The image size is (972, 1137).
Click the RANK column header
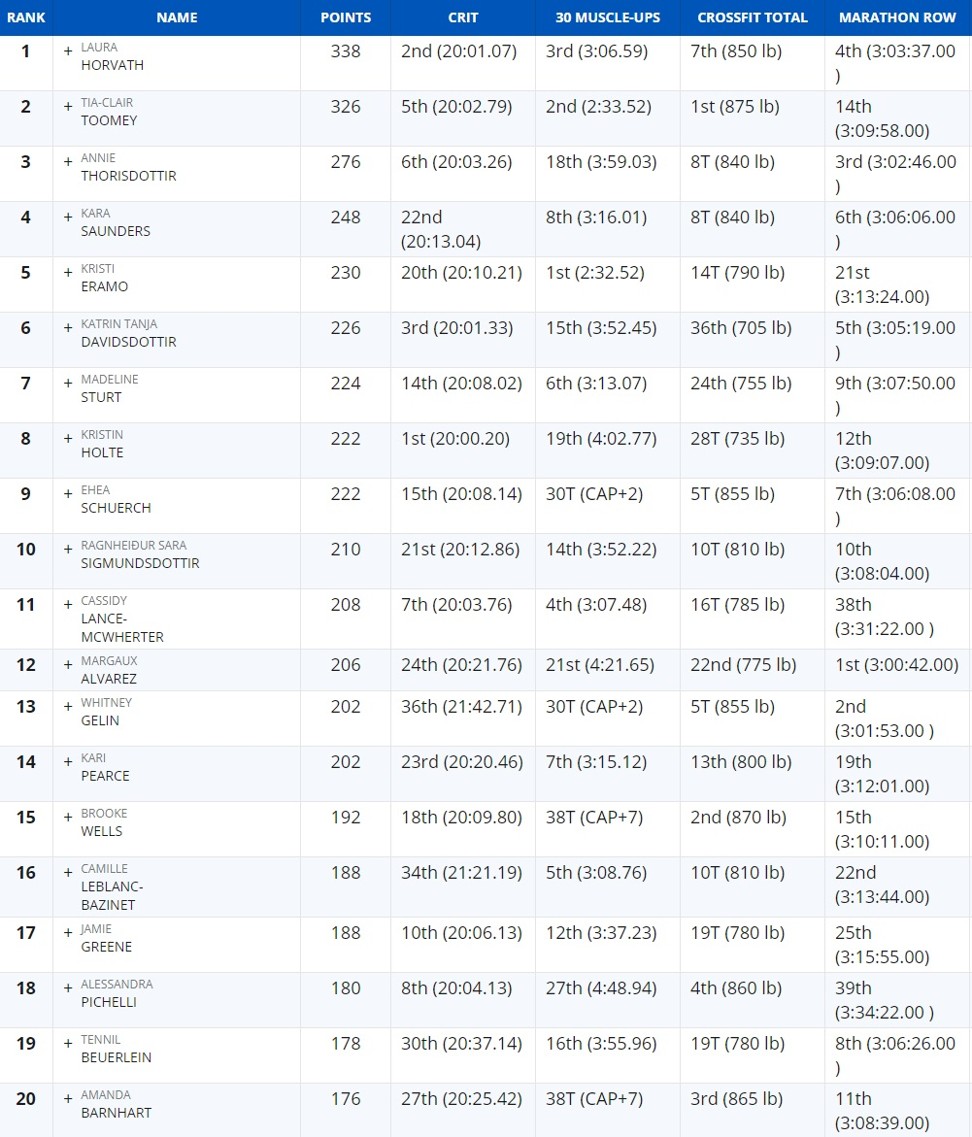tap(26, 17)
